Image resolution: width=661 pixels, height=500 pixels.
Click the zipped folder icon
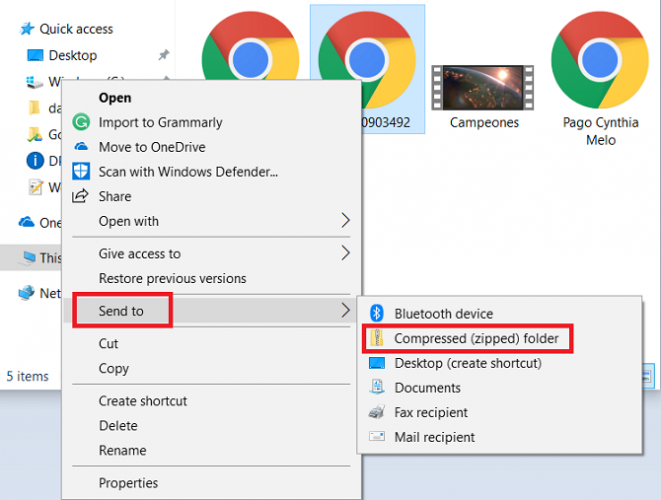point(376,338)
